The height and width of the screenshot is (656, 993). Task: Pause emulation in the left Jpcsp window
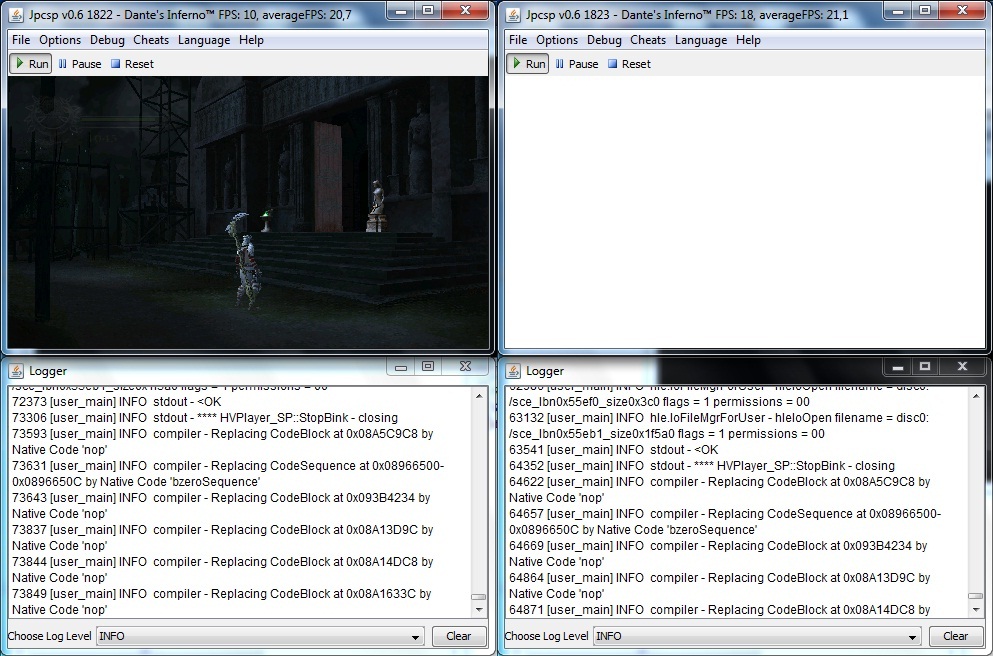80,64
